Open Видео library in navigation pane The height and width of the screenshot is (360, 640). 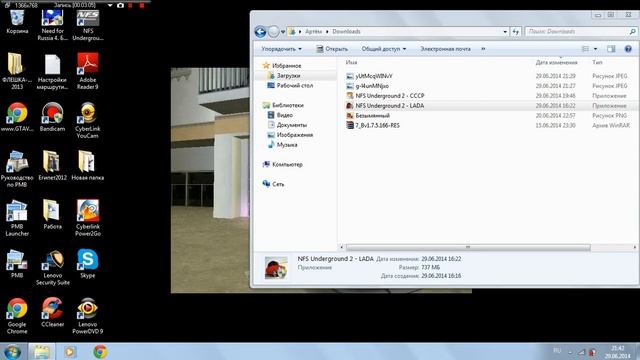(x=280, y=115)
